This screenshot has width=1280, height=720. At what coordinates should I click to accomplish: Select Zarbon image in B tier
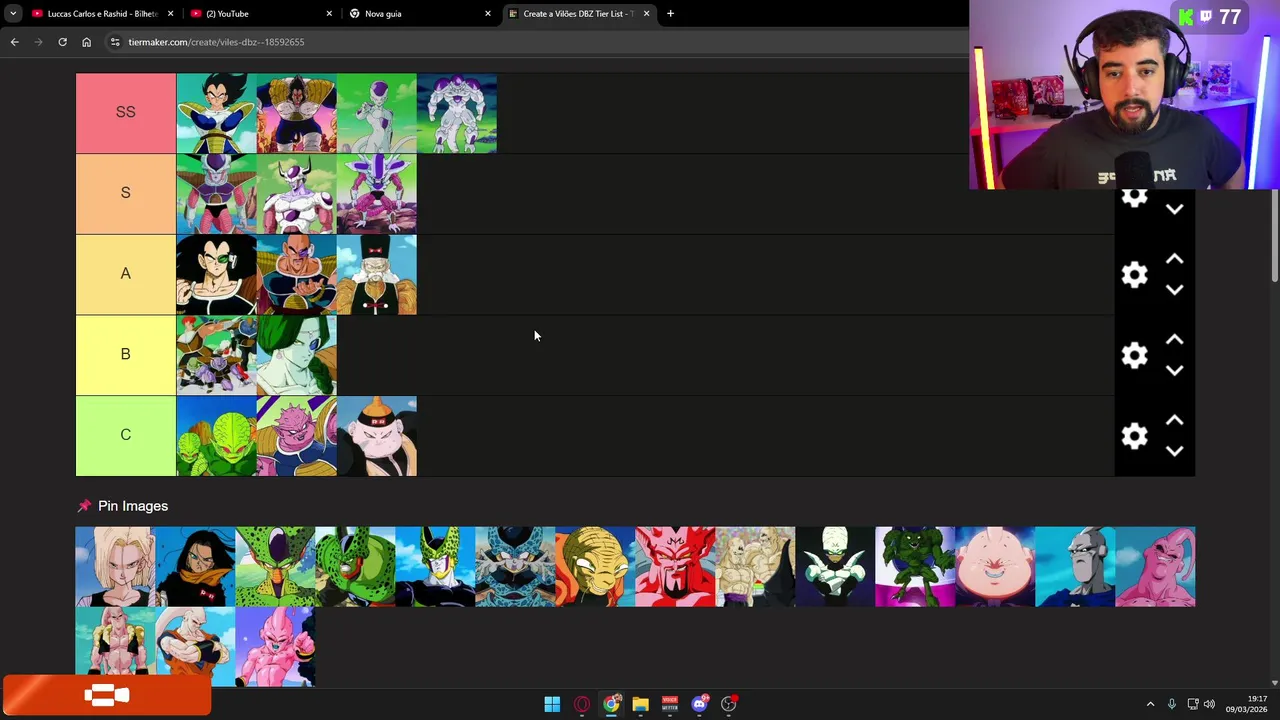(x=296, y=356)
